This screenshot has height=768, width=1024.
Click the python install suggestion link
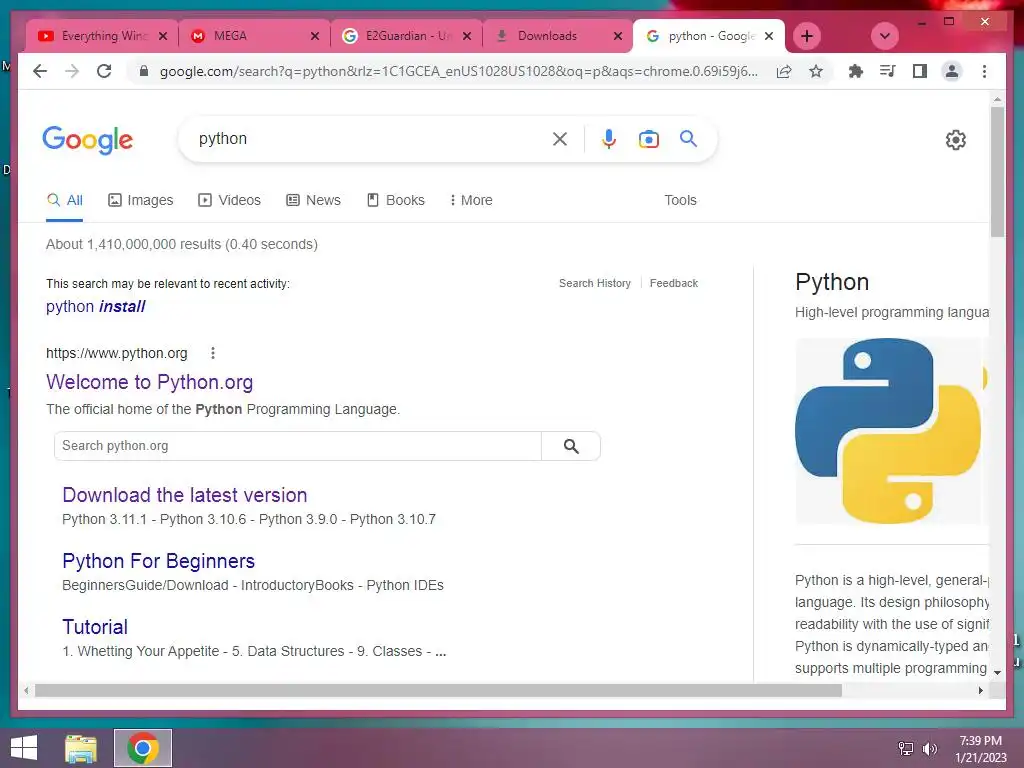point(95,306)
